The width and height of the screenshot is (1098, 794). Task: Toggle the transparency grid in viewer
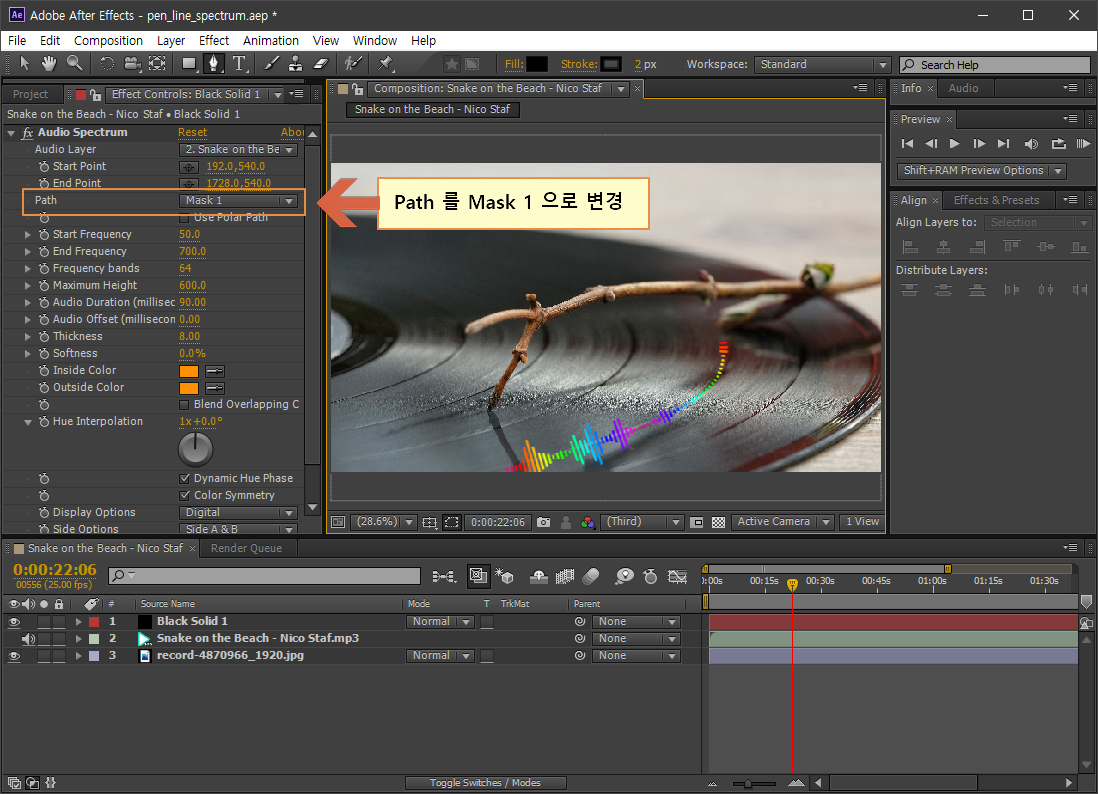[718, 522]
